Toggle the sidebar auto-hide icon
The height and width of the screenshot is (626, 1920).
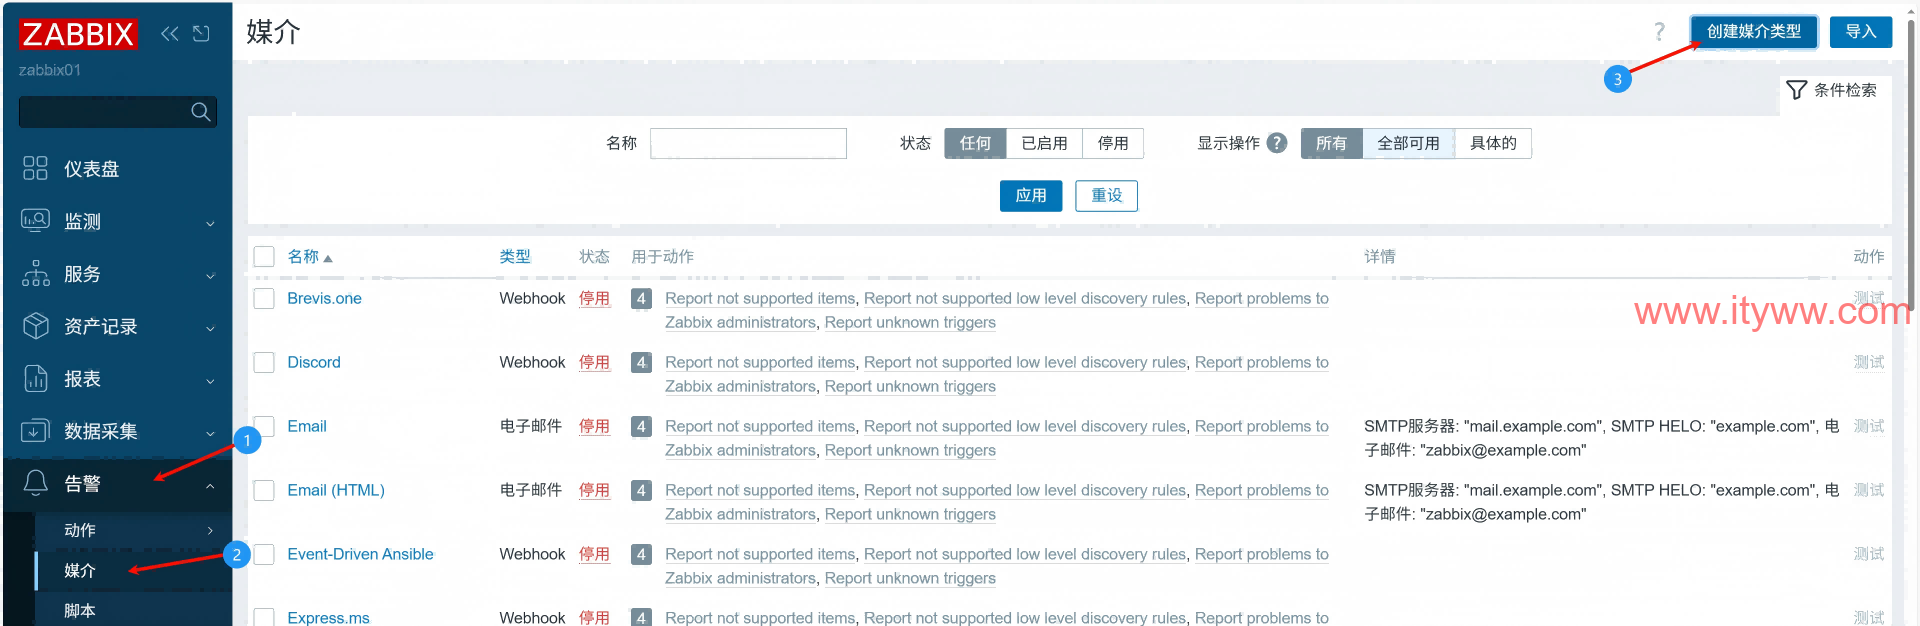201,34
